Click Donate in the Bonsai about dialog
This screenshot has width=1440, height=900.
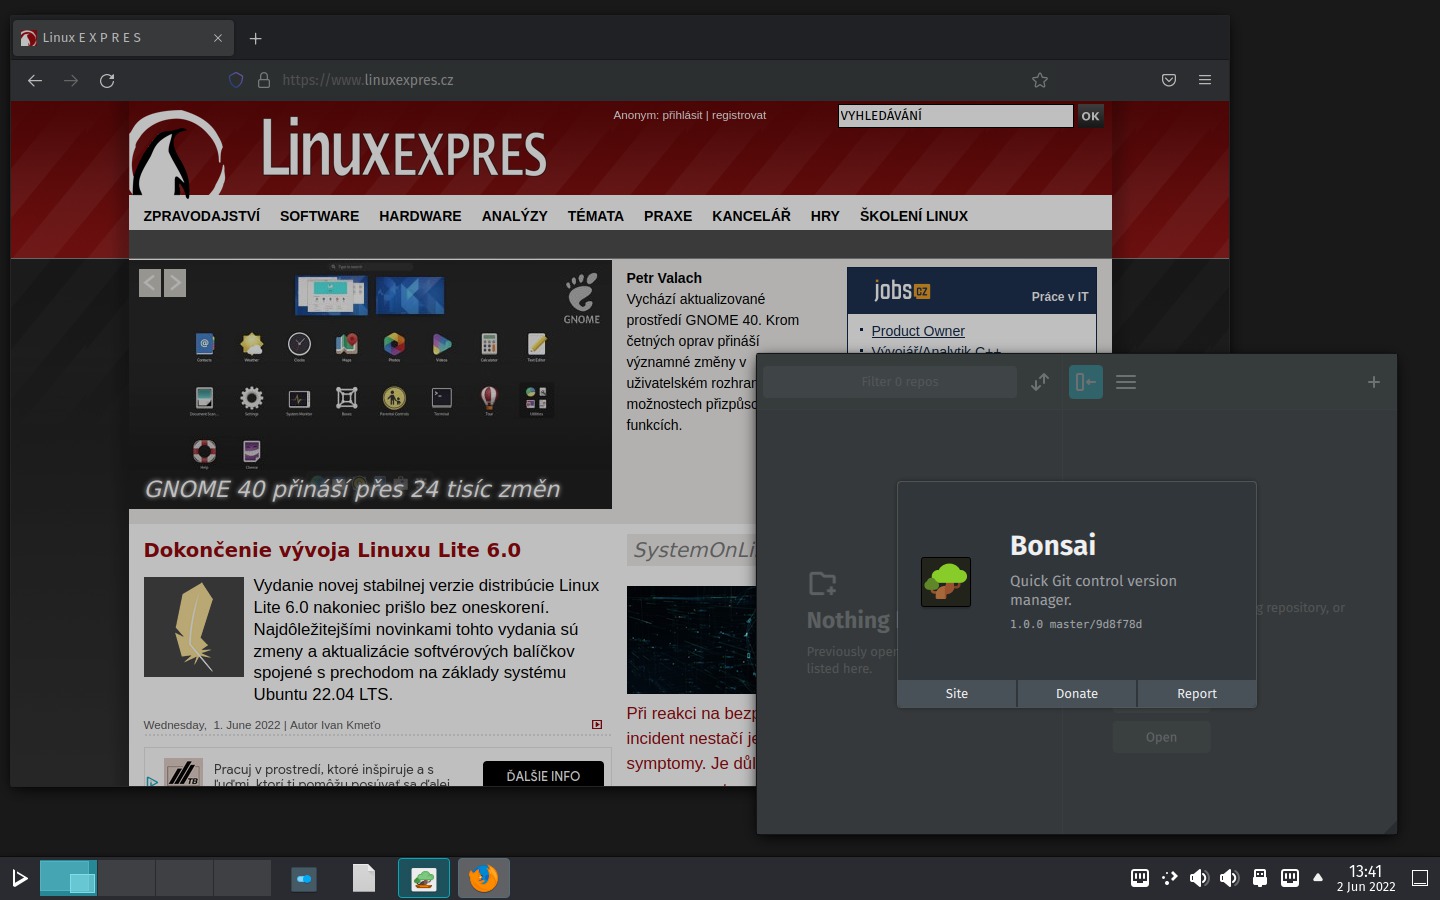[1077, 694]
